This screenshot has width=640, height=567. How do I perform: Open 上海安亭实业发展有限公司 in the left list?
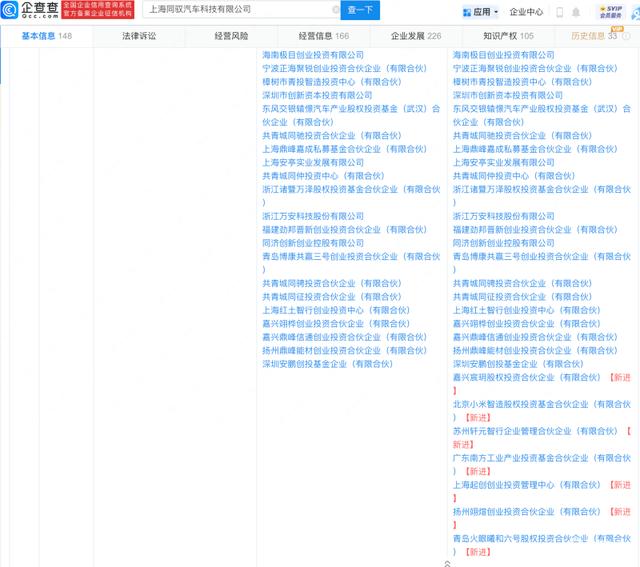(313, 163)
